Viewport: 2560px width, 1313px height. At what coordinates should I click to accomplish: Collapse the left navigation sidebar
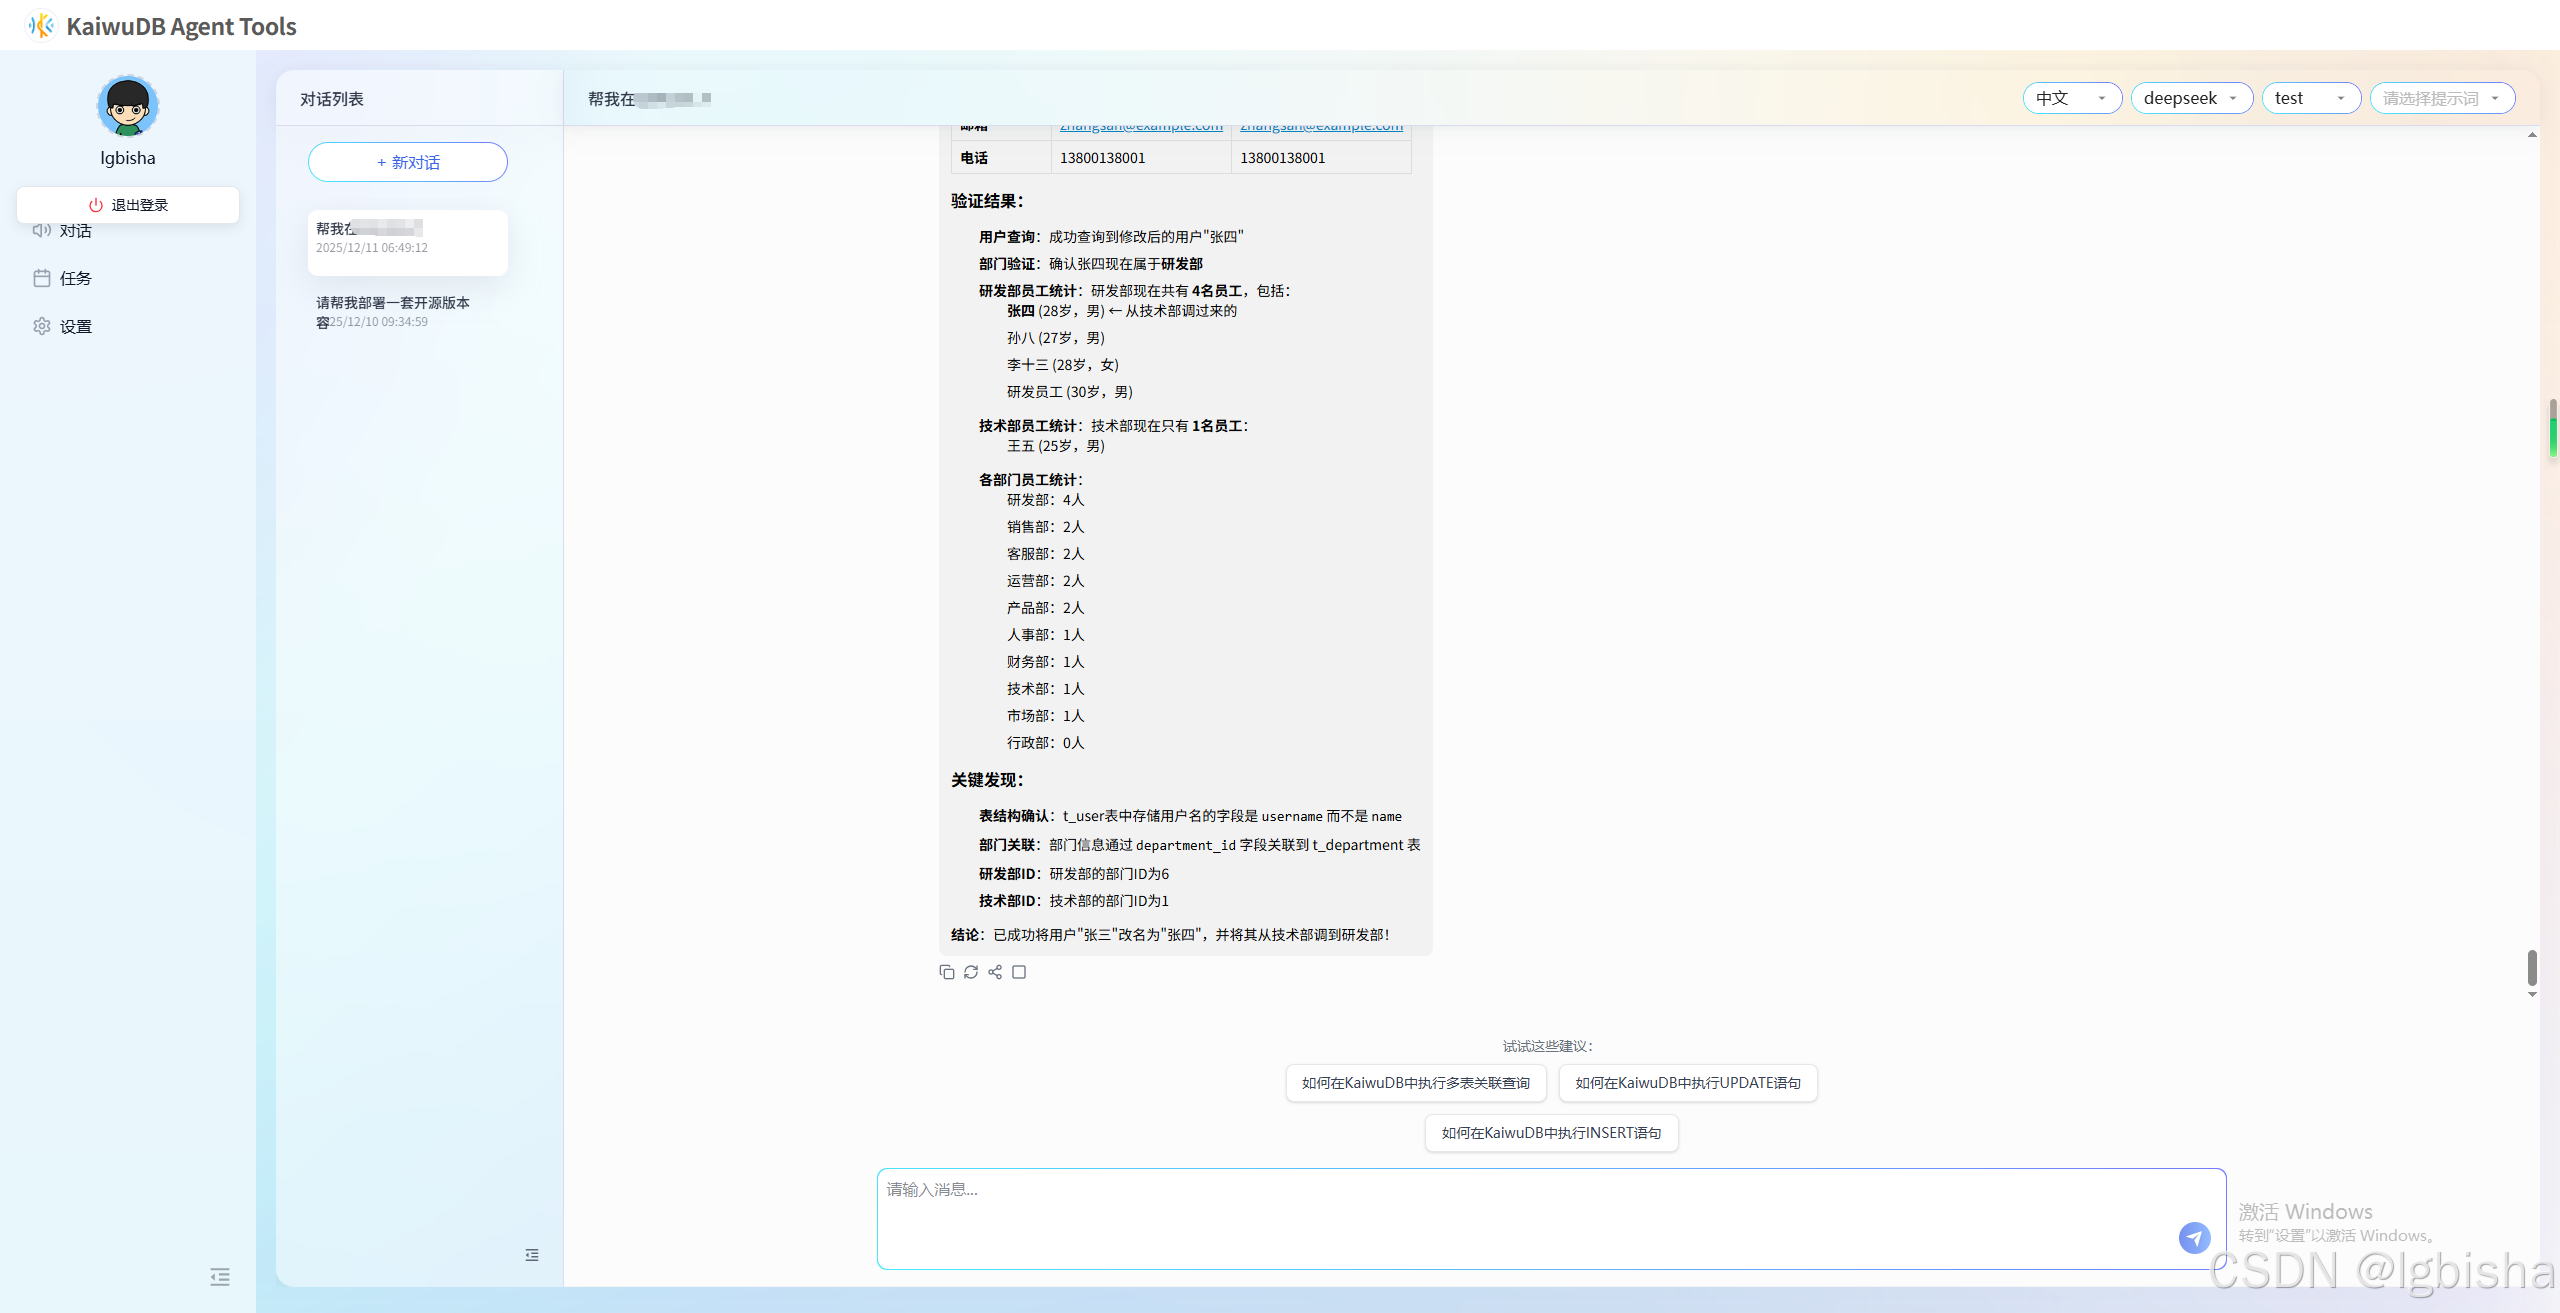[x=220, y=1277]
